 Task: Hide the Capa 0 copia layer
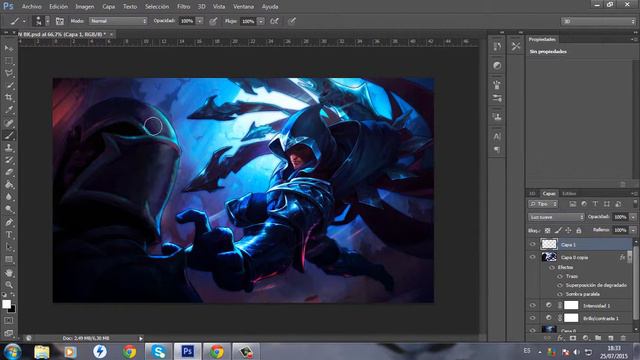533,257
